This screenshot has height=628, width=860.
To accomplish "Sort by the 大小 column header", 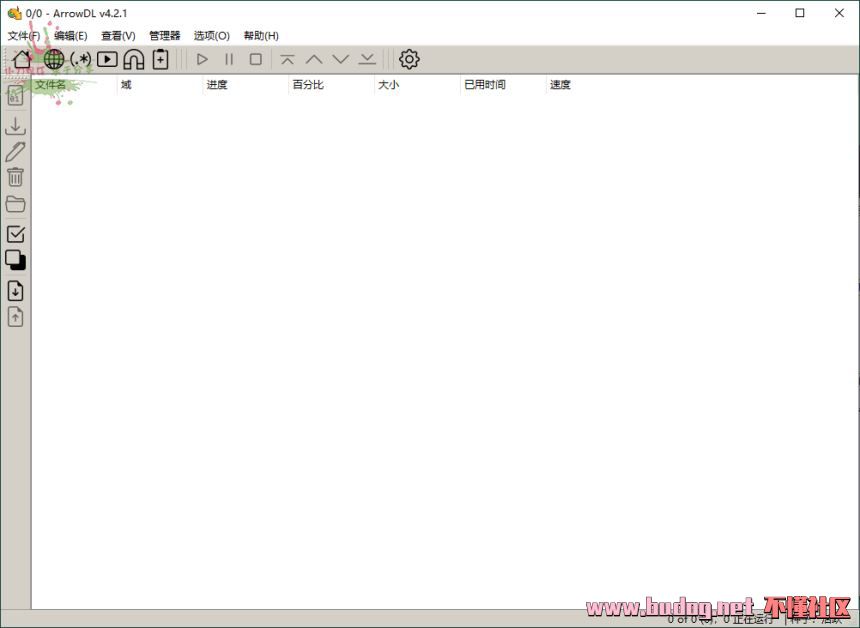I will click(417, 84).
